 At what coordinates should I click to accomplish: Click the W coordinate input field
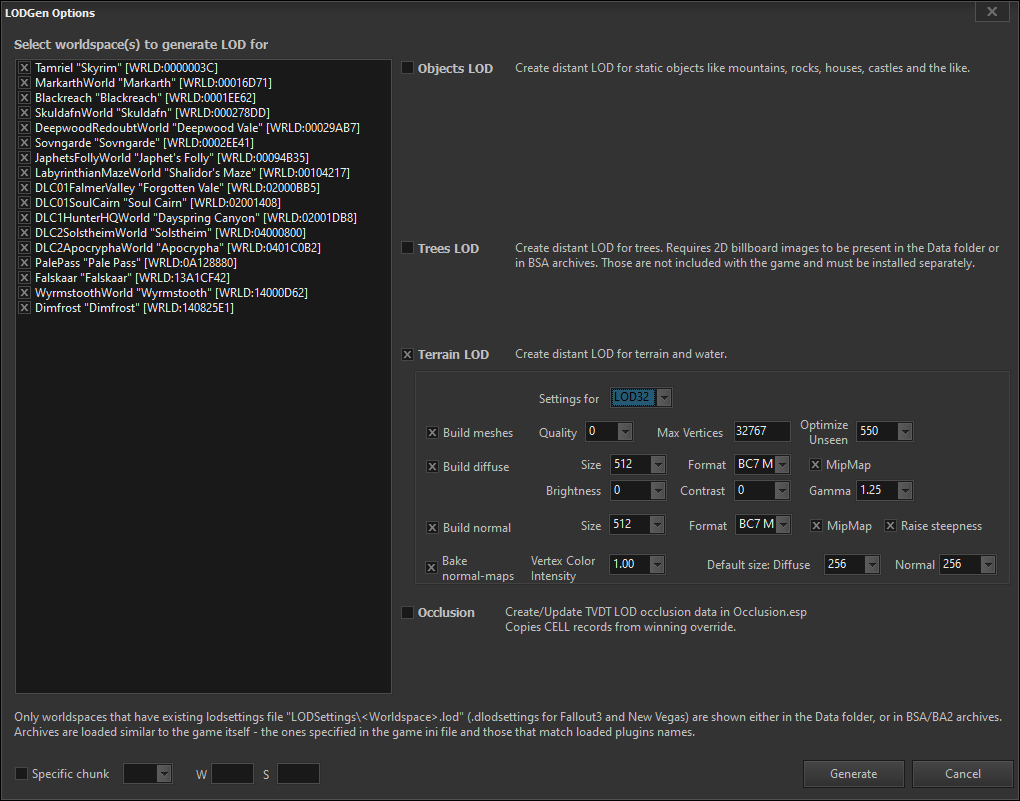pyautogui.click(x=233, y=773)
